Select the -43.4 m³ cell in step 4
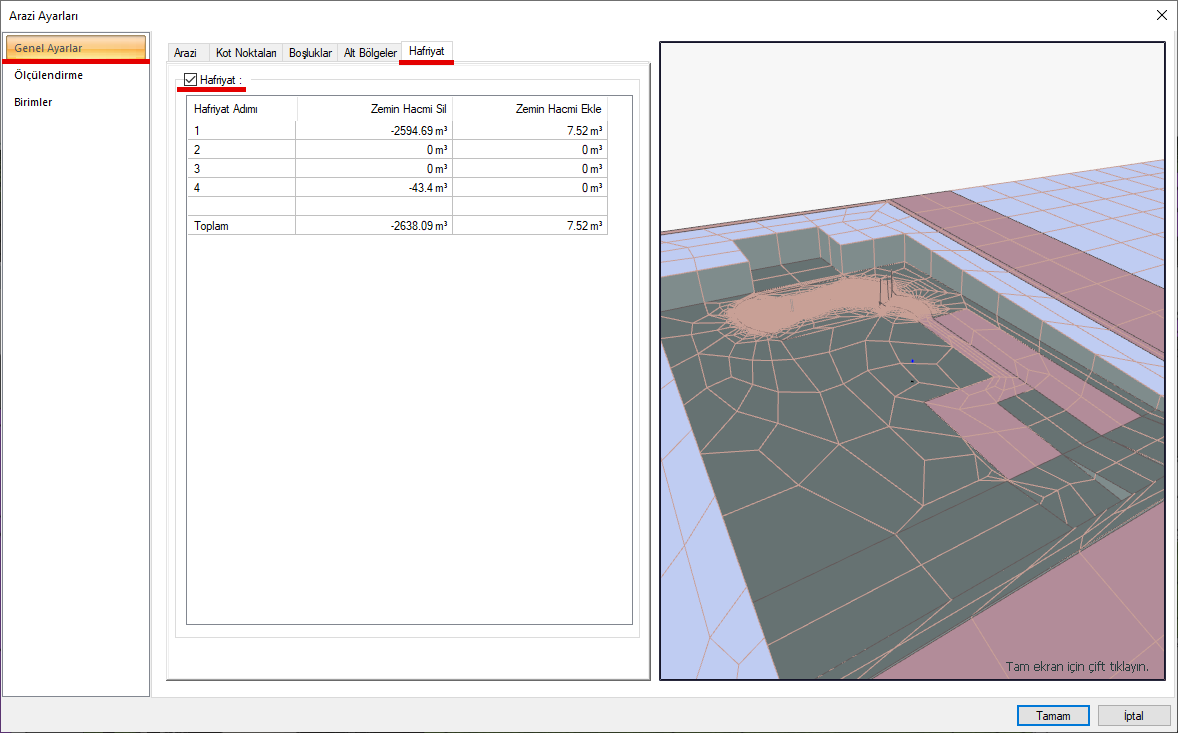This screenshot has height=733, width=1178. click(375, 188)
